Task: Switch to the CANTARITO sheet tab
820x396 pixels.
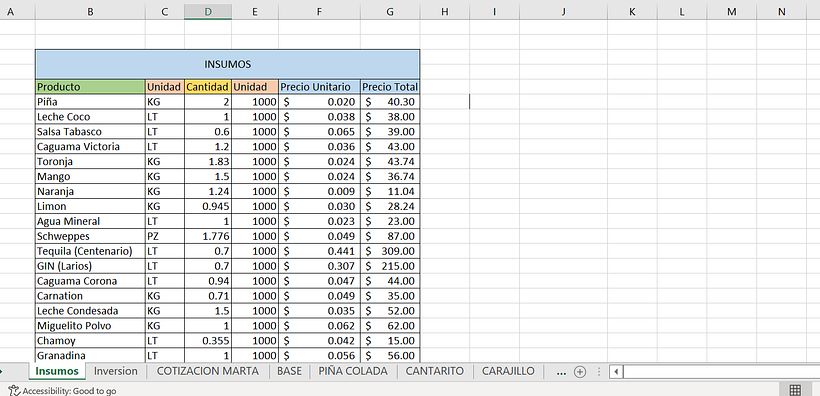Action: [x=435, y=371]
